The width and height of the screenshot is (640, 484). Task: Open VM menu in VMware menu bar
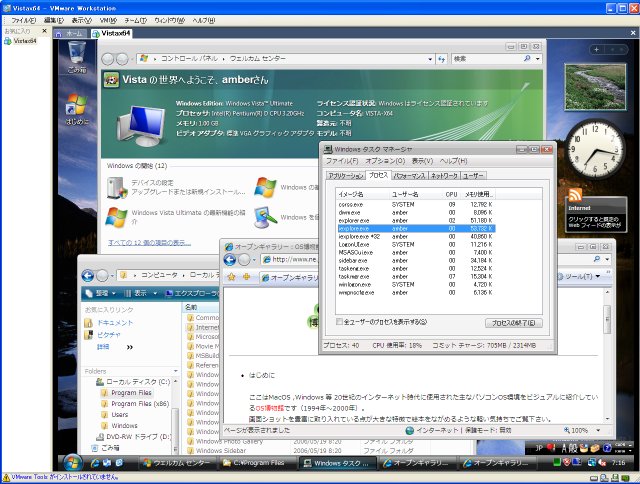[x=108, y=20]
